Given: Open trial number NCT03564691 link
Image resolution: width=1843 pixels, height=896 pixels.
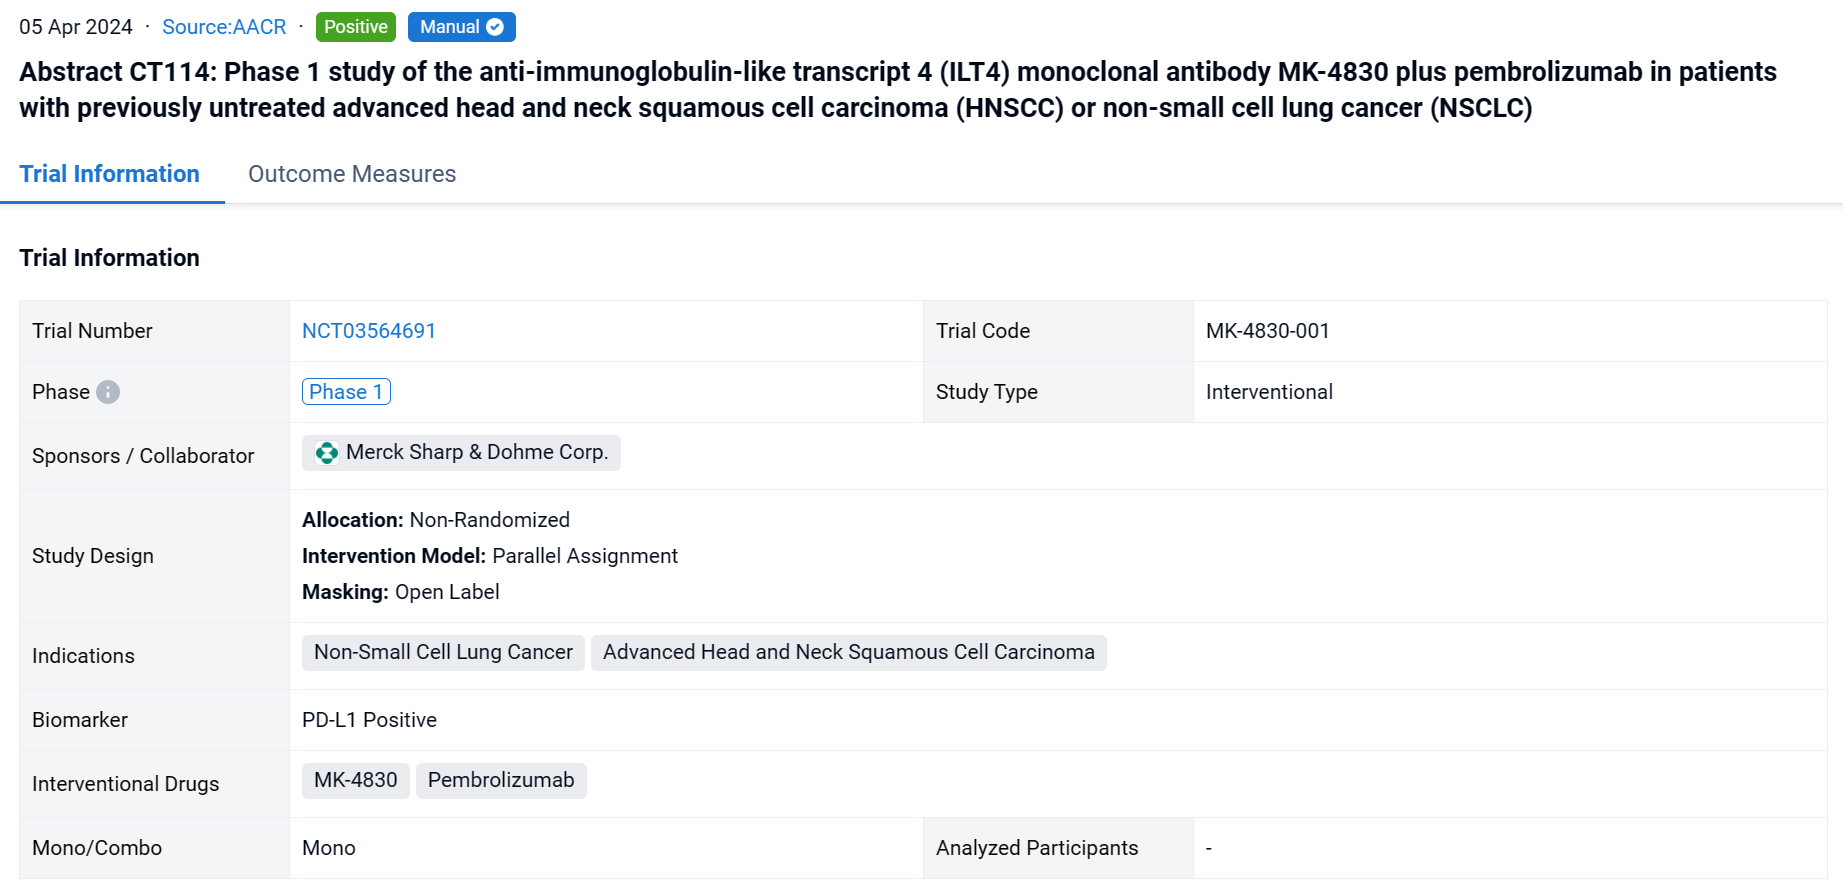Looking at the screenshot, I should coord(368,331).
